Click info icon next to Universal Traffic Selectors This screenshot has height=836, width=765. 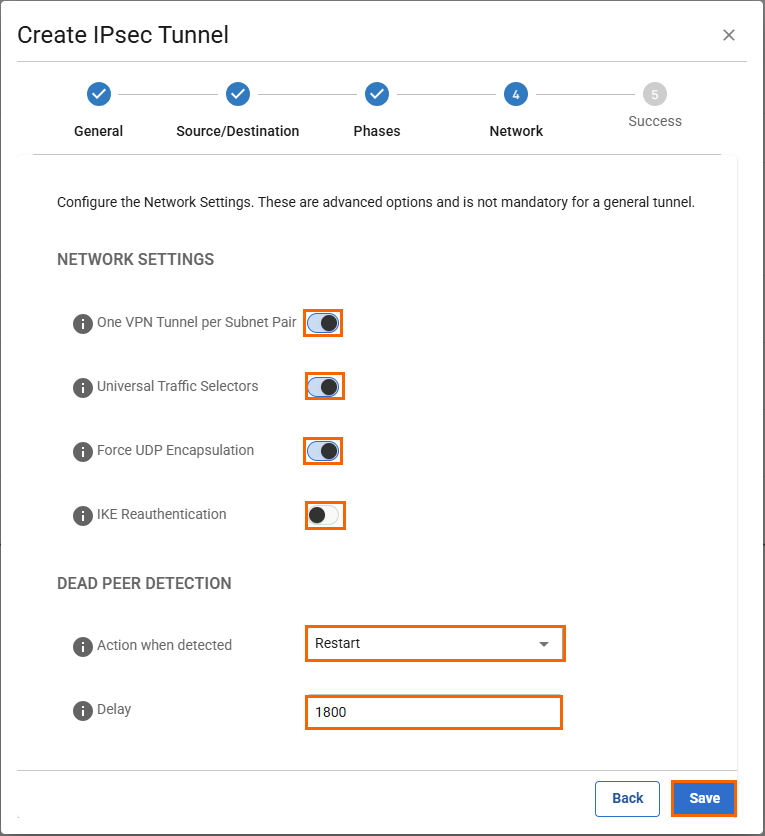[83, 387]
